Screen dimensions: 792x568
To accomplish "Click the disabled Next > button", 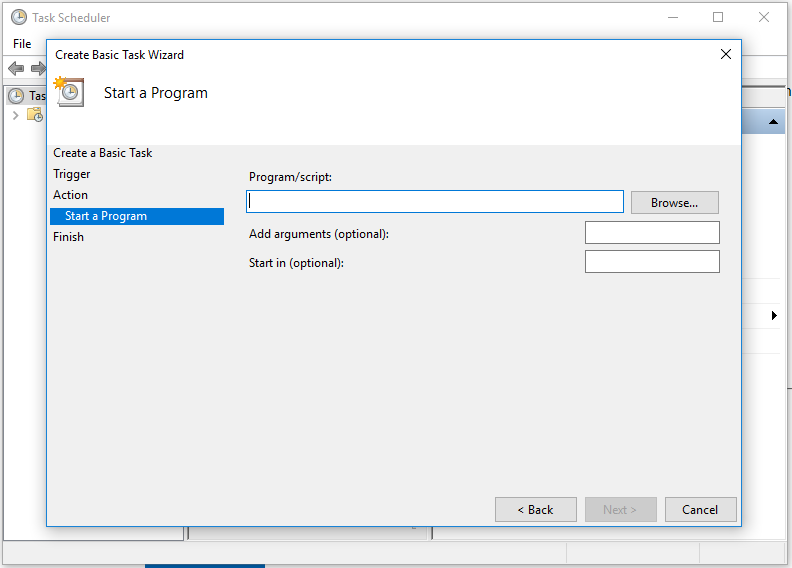I will (x=620, y=509).
